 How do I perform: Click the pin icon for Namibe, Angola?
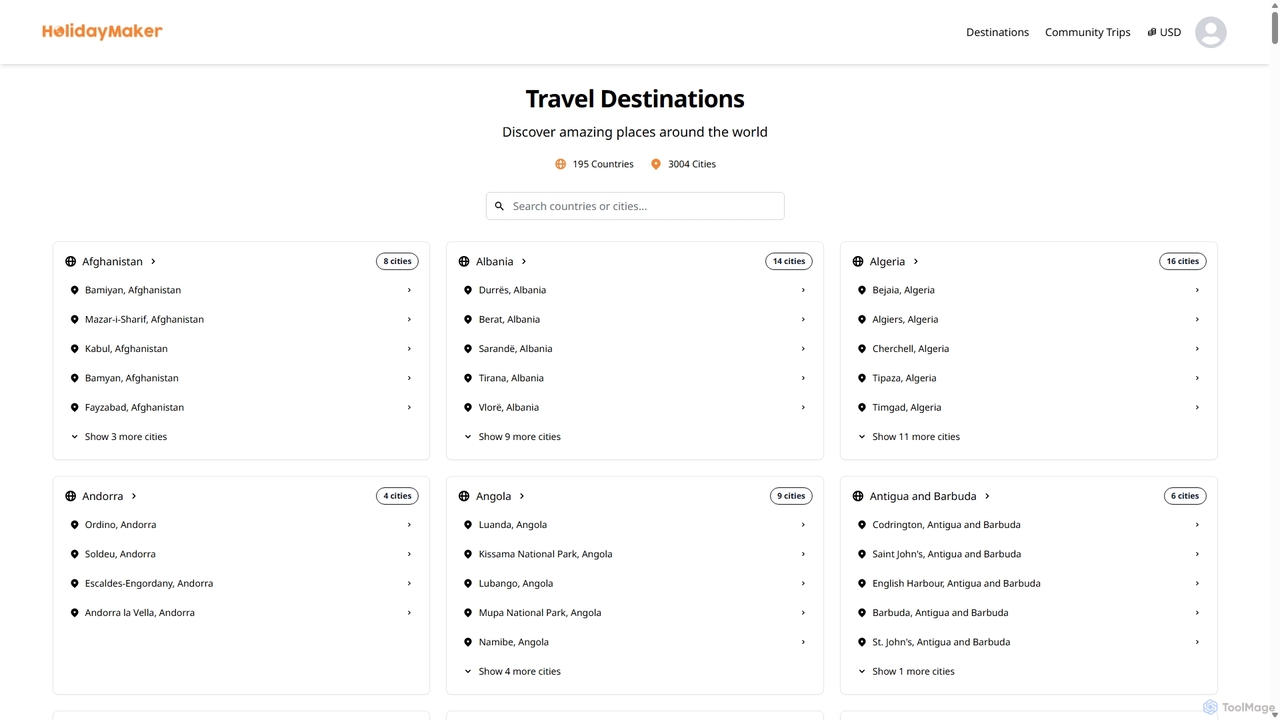pyautogui.click(x=468, y=642)
